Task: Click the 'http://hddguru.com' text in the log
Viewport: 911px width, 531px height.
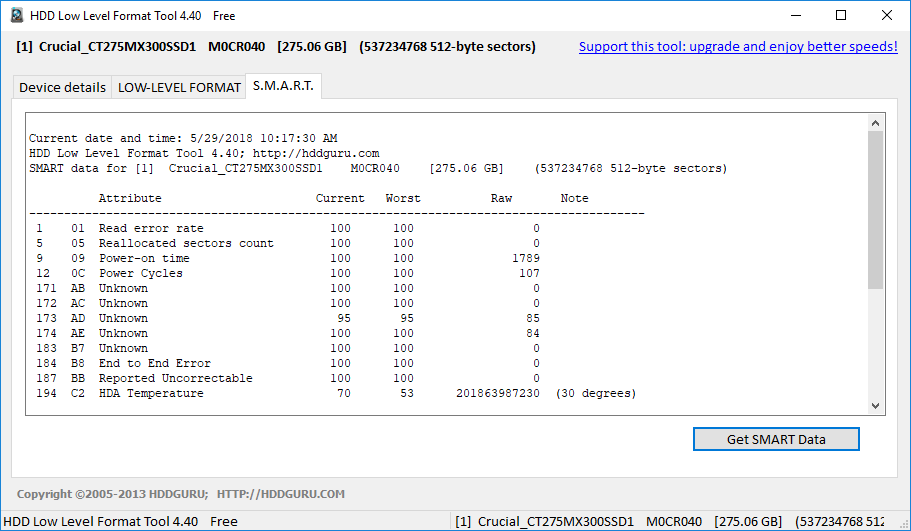Action: [x=316, y=153]
